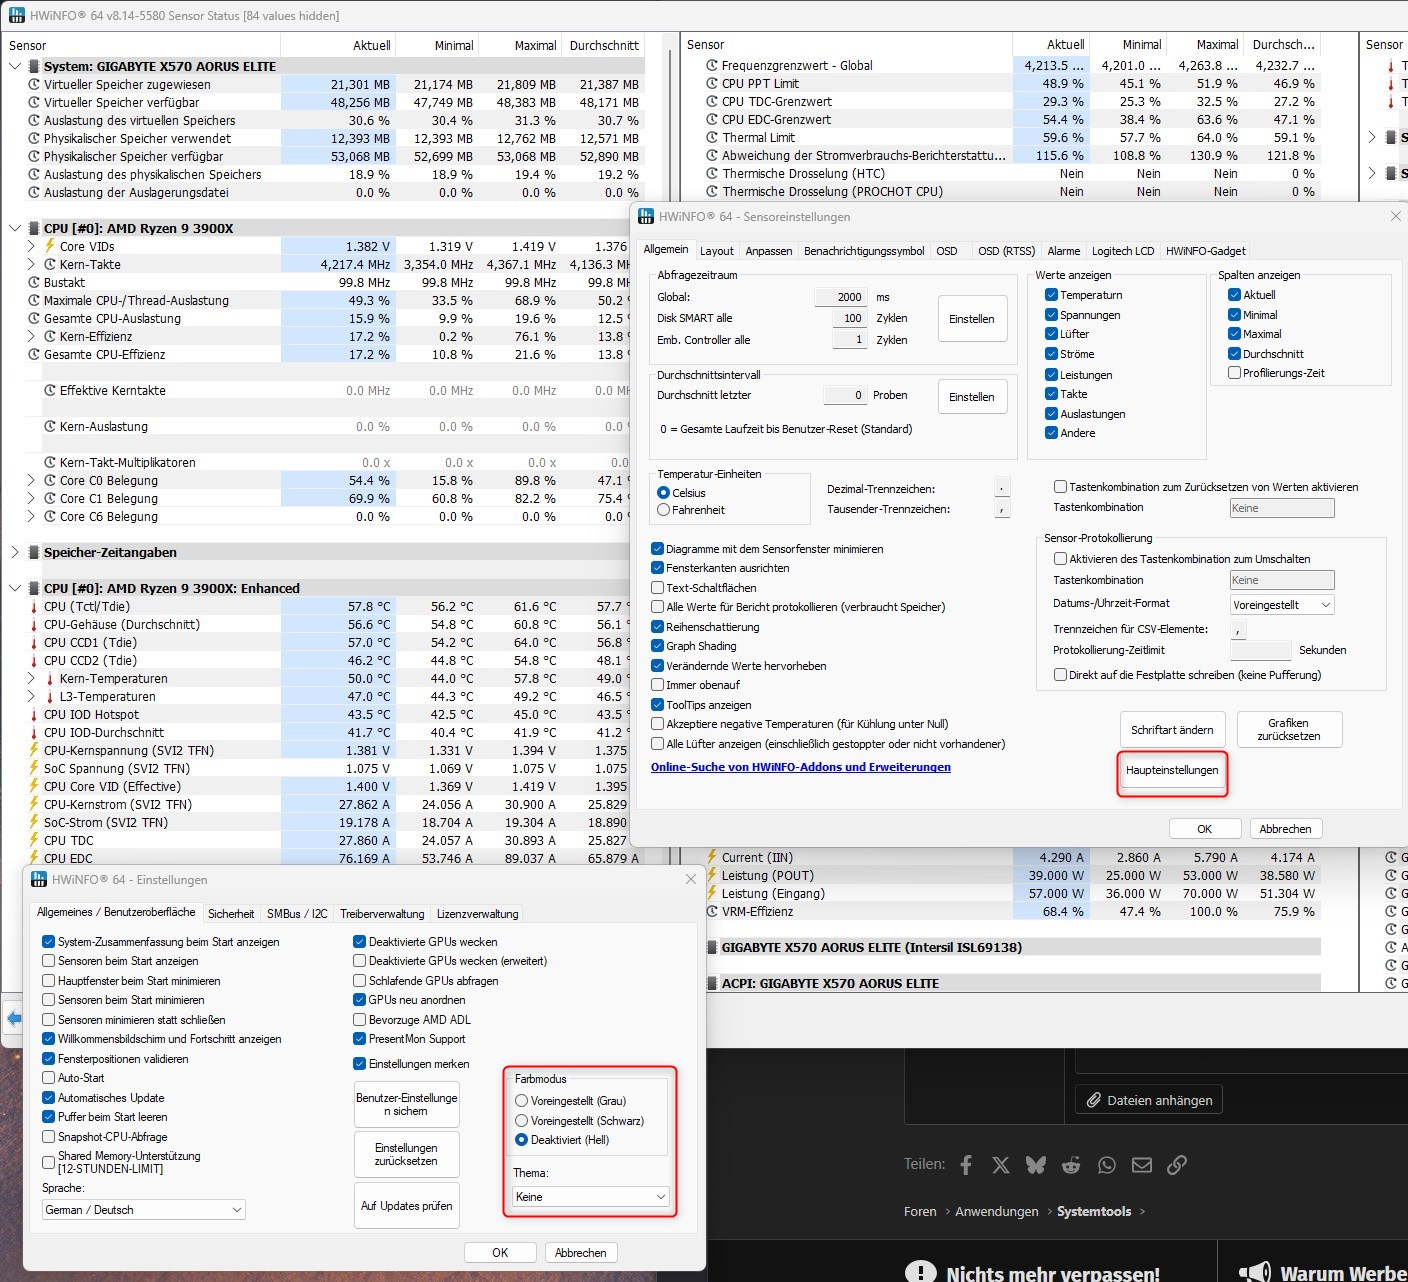Click Haupteinstellungen button
This screenshot has width=1408, height=1282.
click(1172, 771)
